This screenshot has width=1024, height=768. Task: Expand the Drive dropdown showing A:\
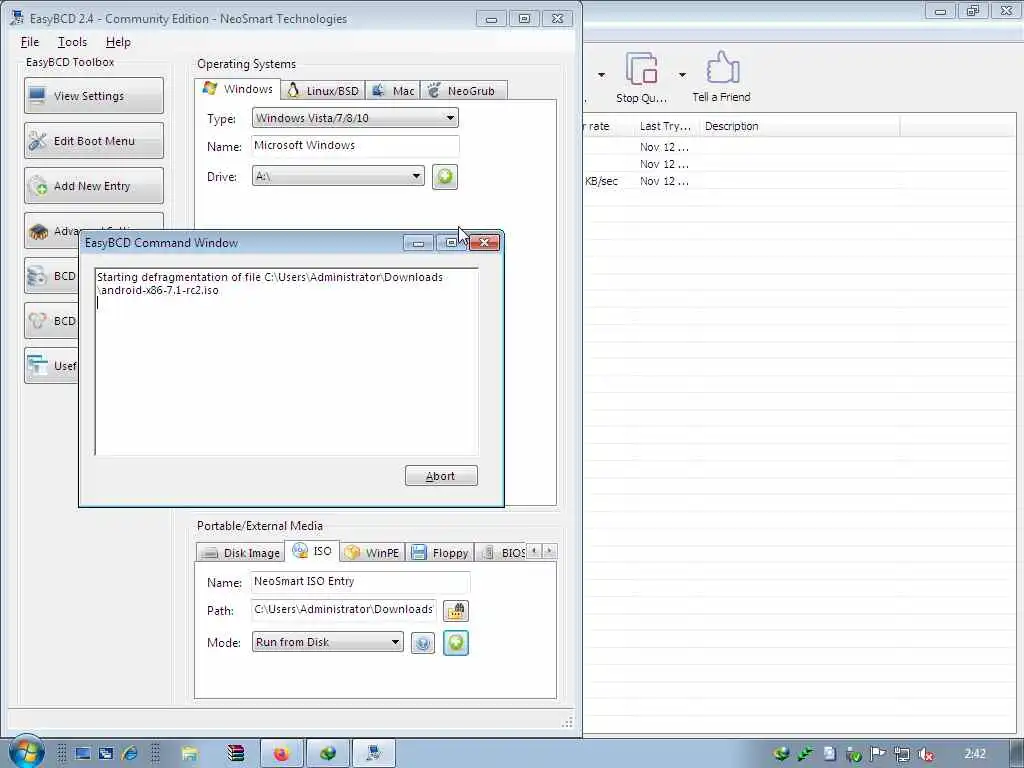tap(338, 176)
